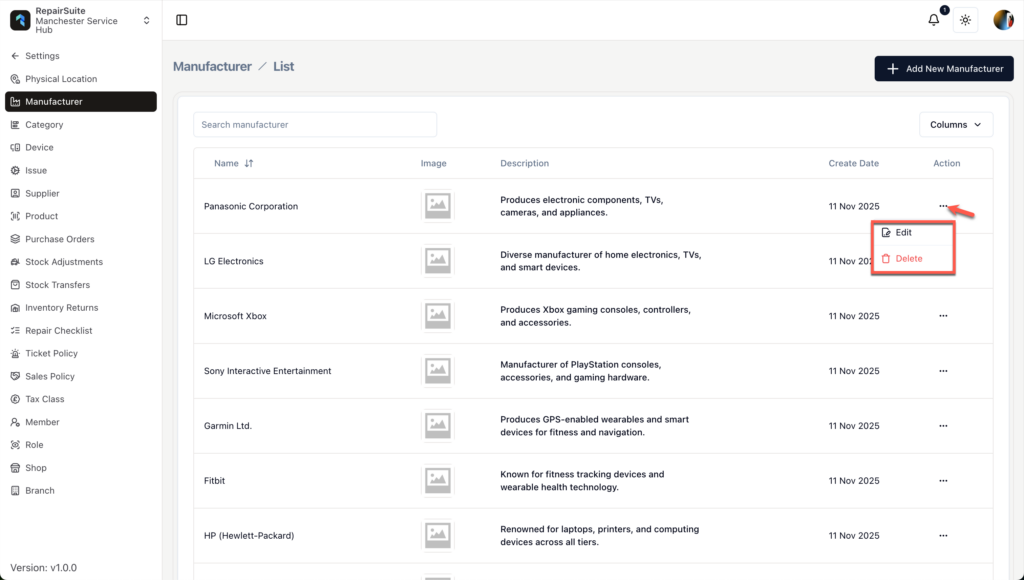The height and width of the screenshot is (580, 1024).
Task: Click the Search manufacturer field
Action: click(x=314, y=125)
